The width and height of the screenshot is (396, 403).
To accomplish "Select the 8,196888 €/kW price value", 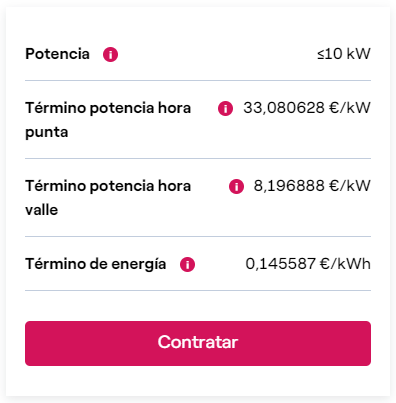I will [312, 186].
